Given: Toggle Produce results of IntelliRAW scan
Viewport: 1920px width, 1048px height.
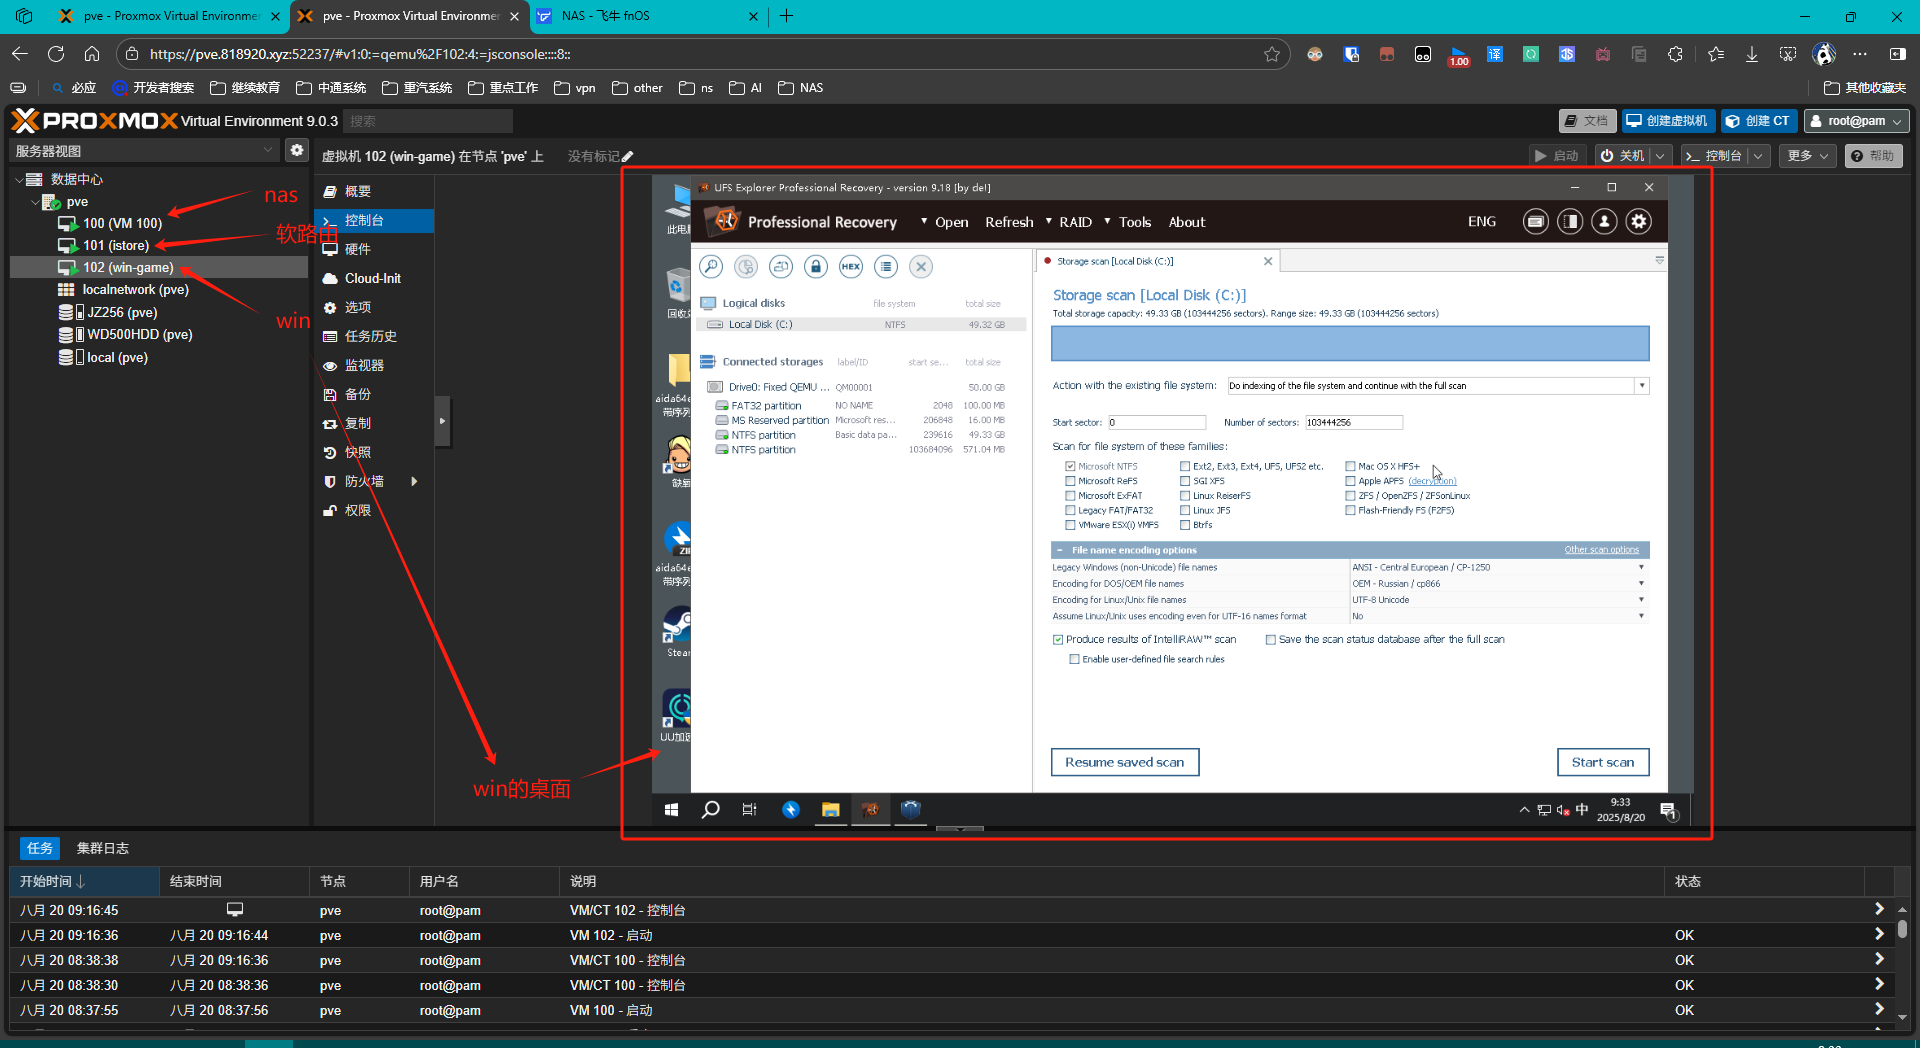Looking at the screenshot, I should [x=1058, y=640].
